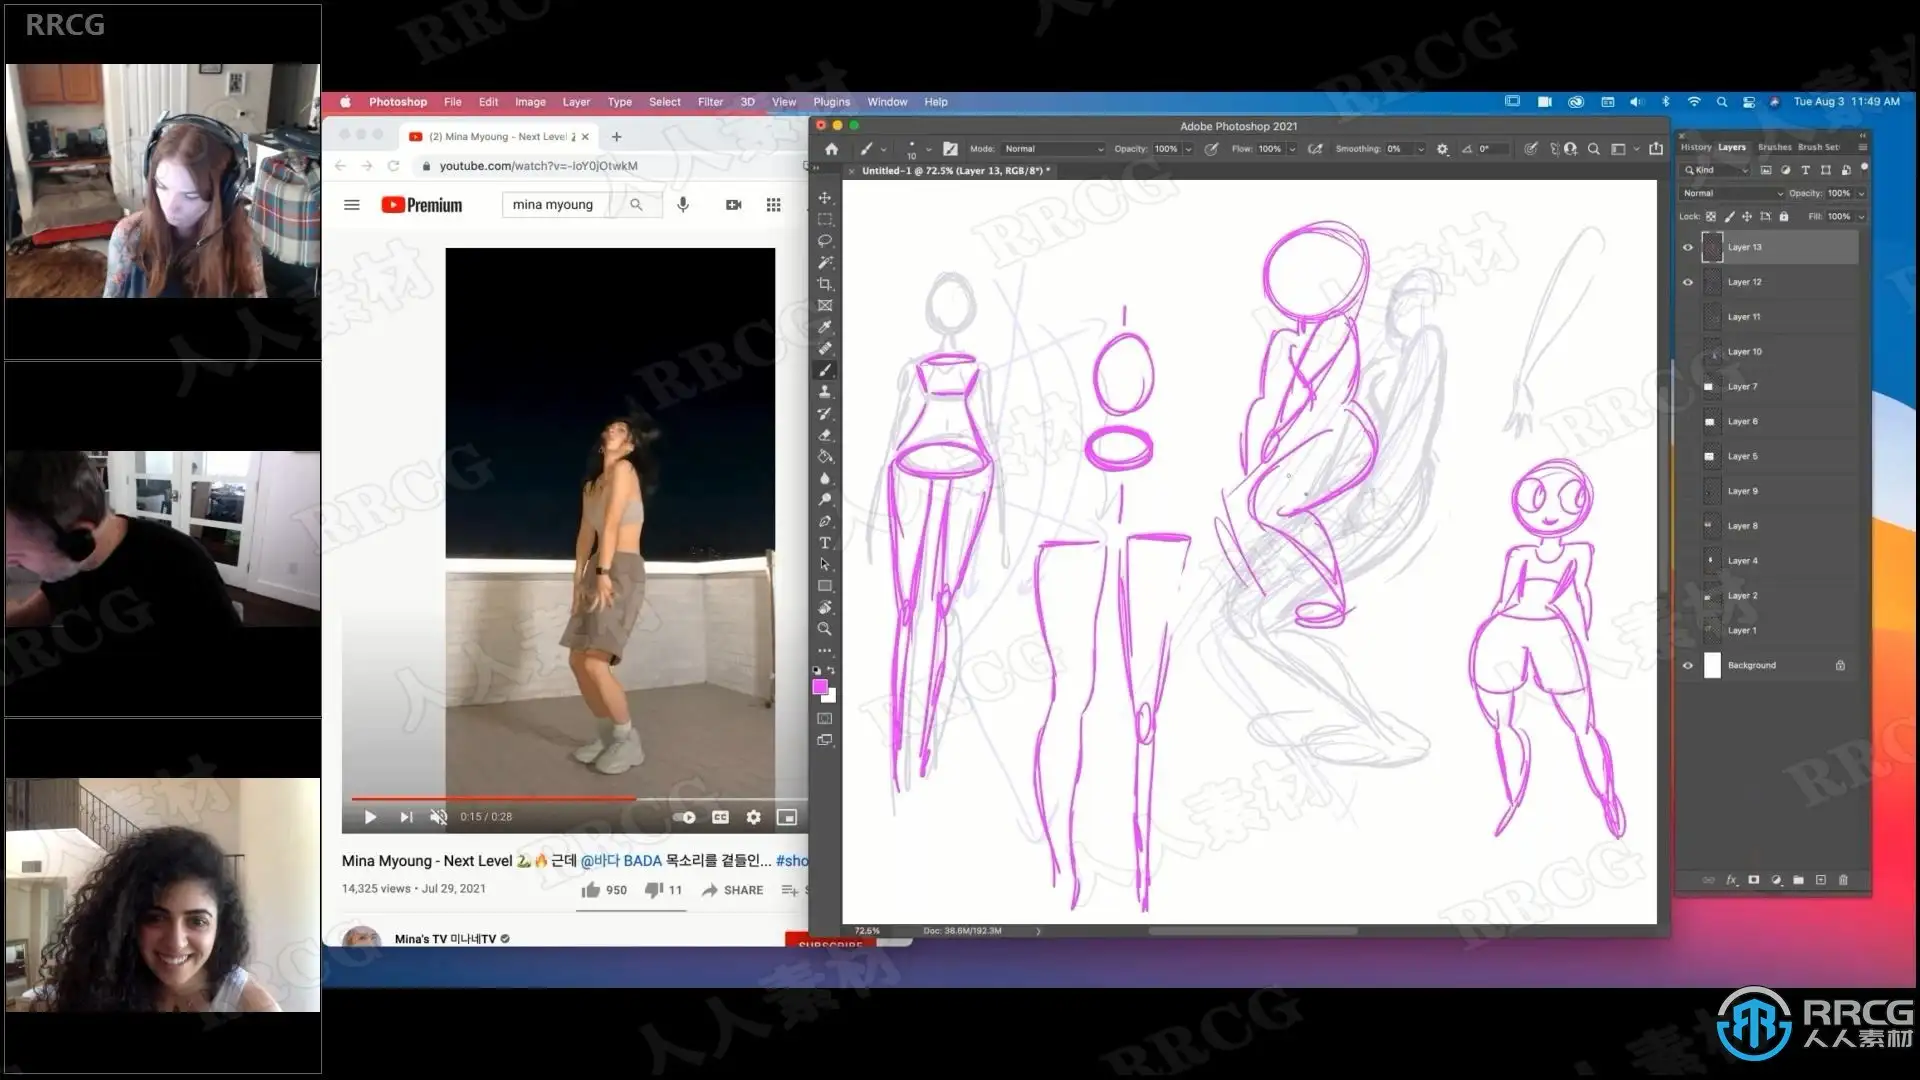Play the YouTube video

pyautogui.click(x=370, y=817)
